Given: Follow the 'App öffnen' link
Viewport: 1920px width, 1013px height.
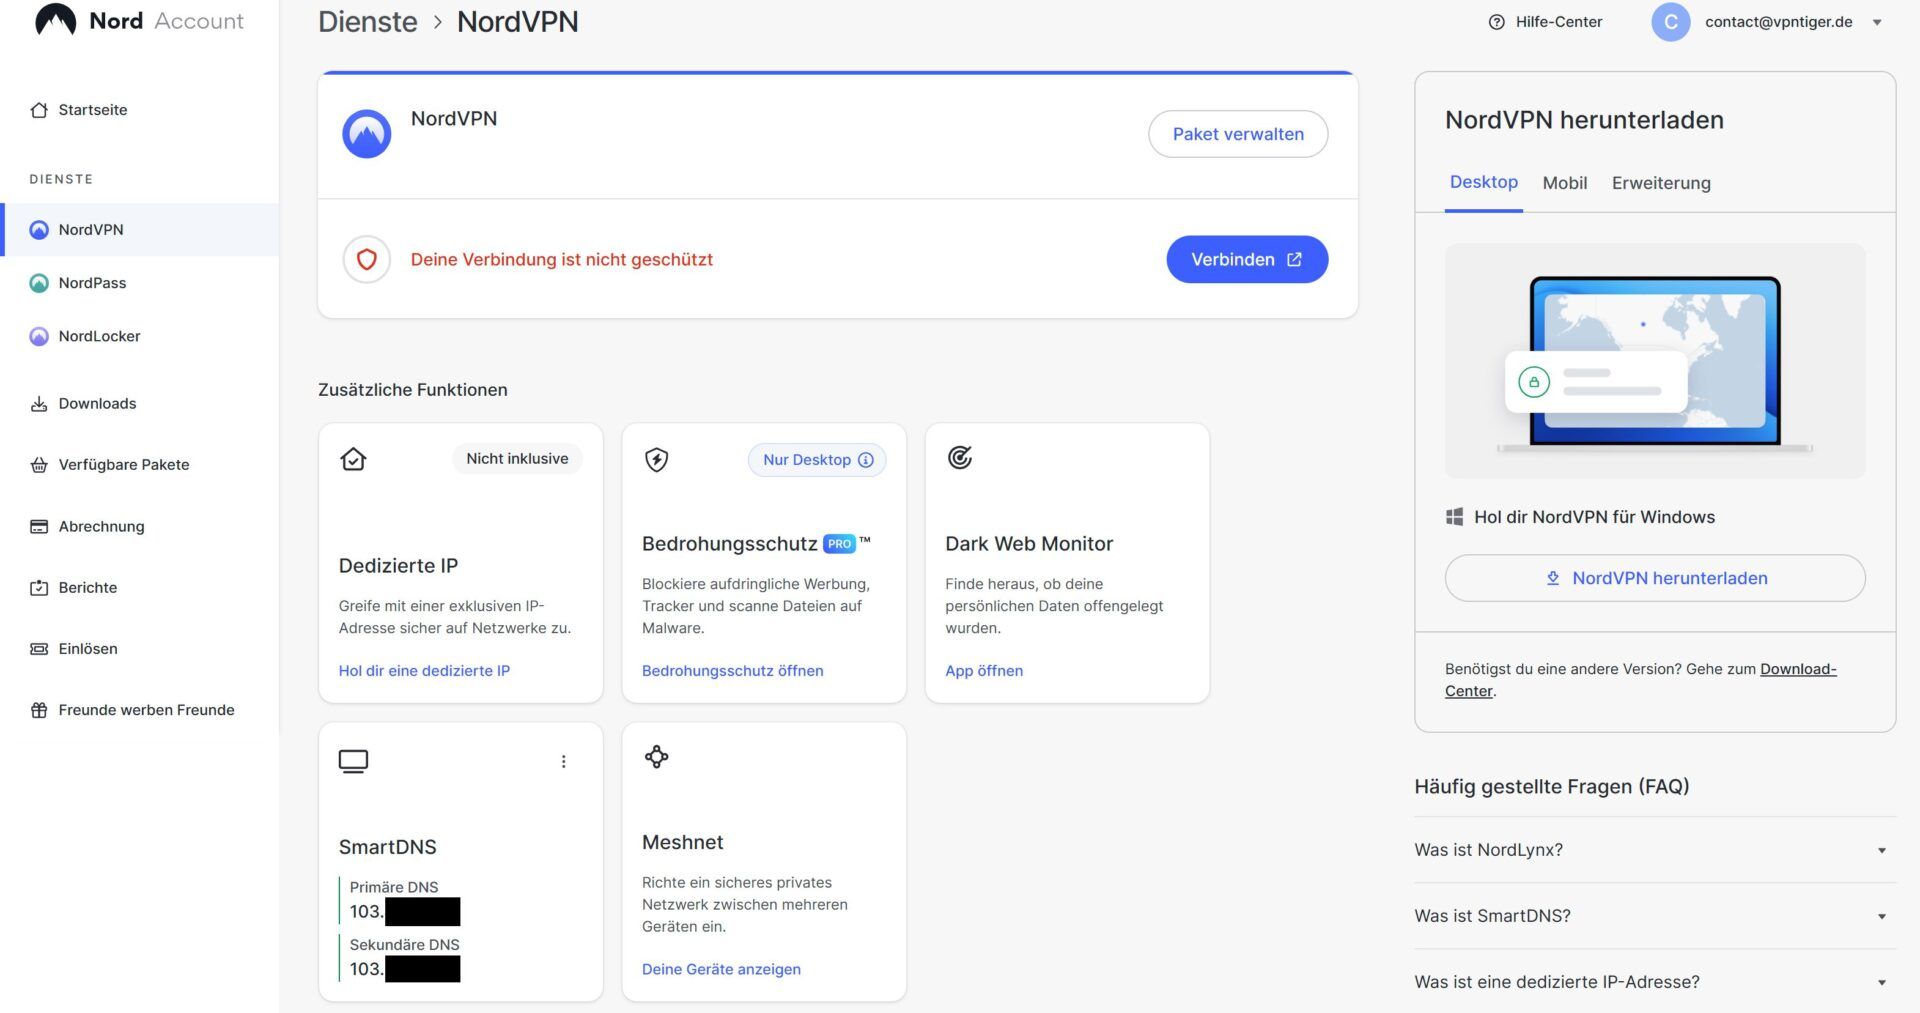Looking at the screenshot, I should (984, 671).
